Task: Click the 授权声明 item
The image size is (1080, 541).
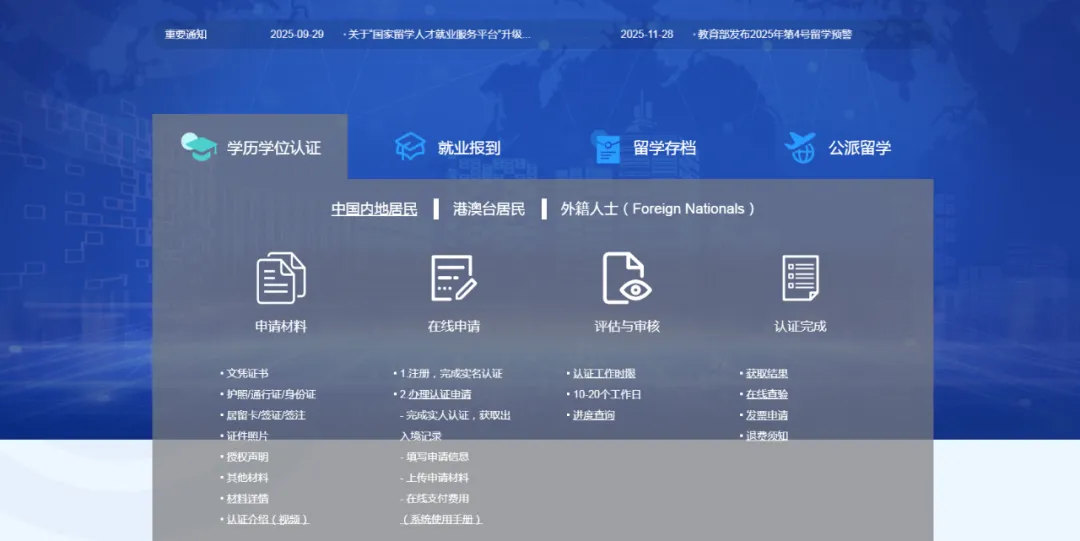Action: (x=247, y=456)
